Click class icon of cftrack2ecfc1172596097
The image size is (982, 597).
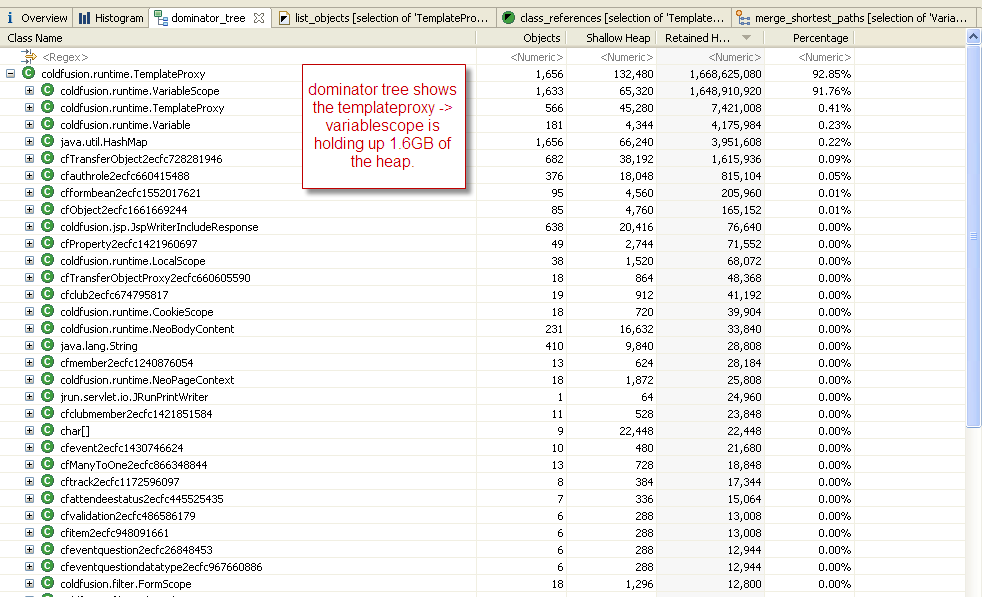[47, 480]
